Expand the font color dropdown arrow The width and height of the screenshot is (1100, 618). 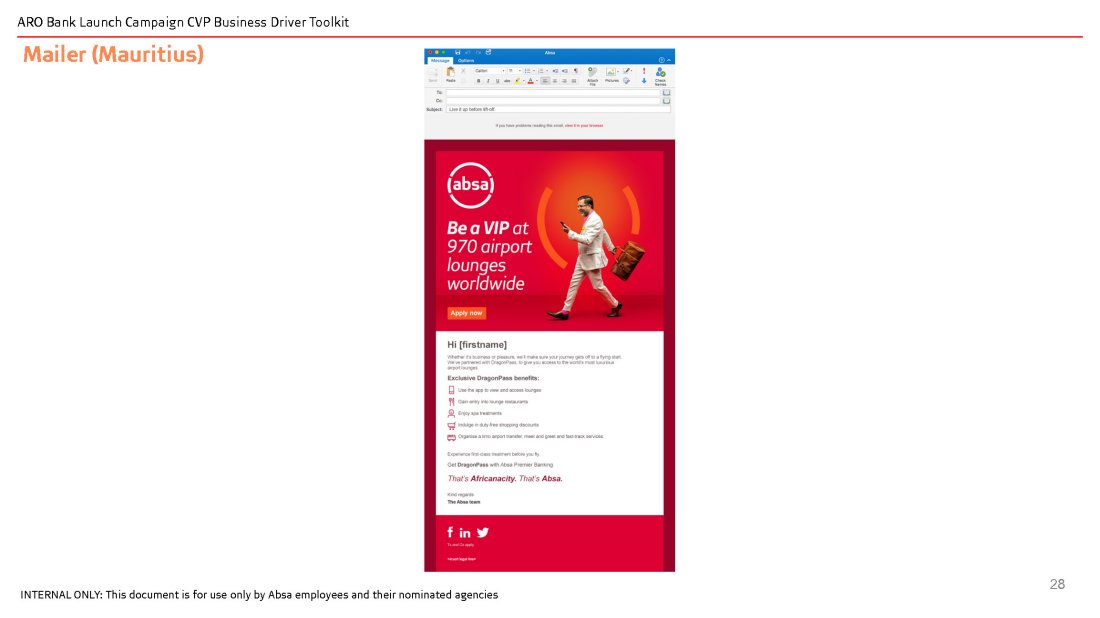pos(537,81)
